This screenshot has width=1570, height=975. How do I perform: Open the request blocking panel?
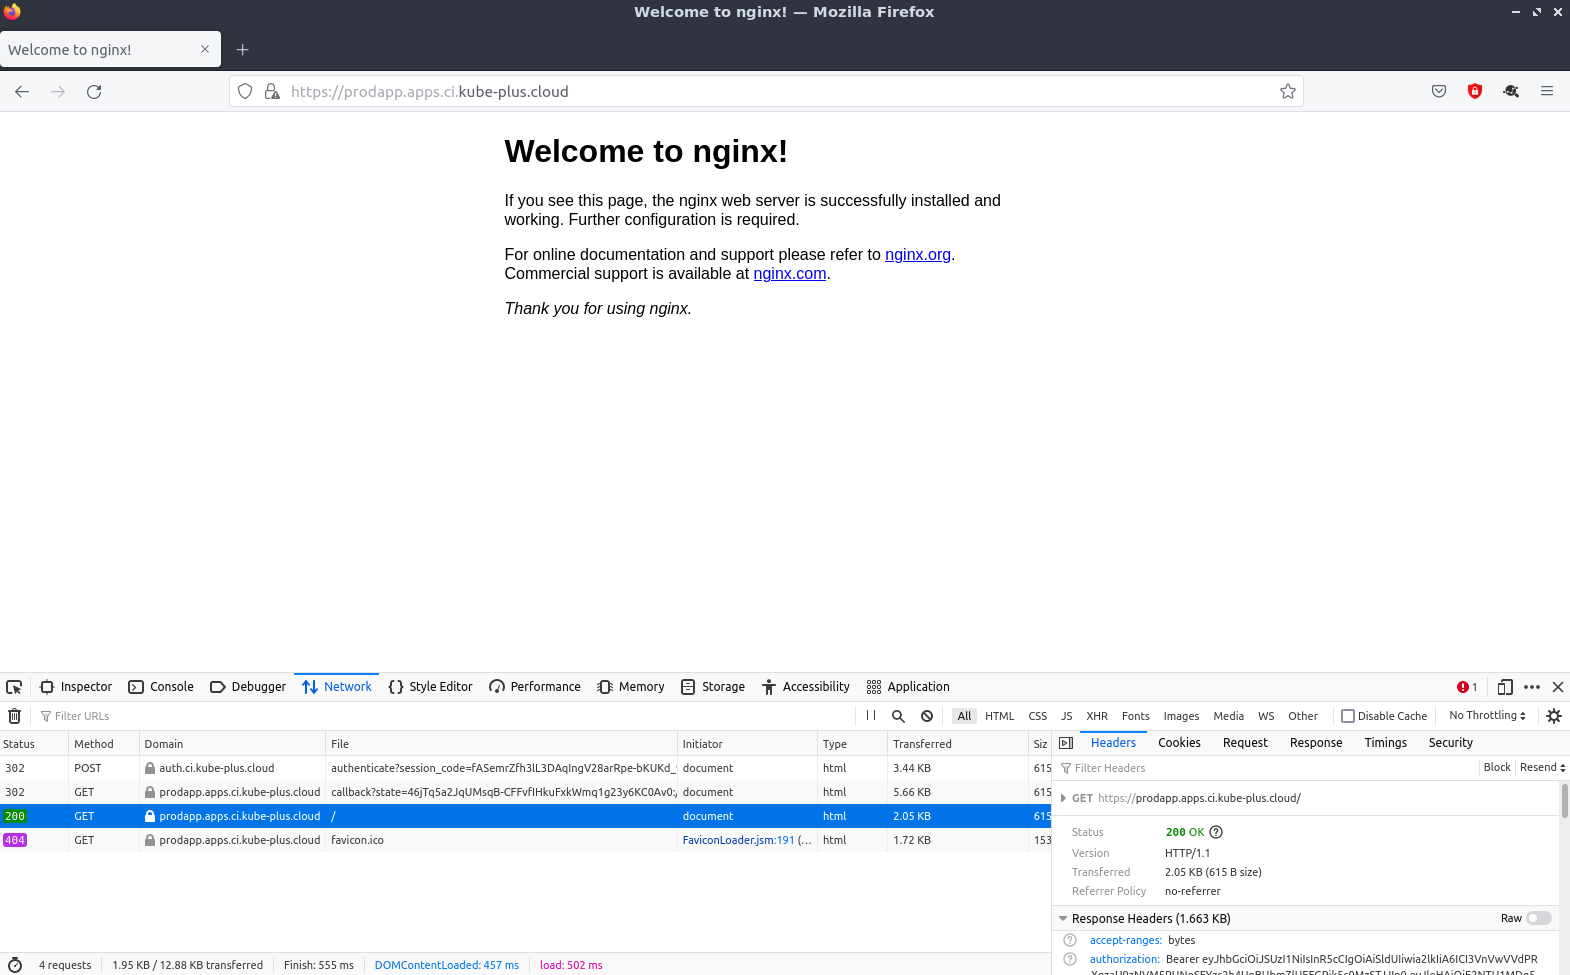click(x=927, y=716)
